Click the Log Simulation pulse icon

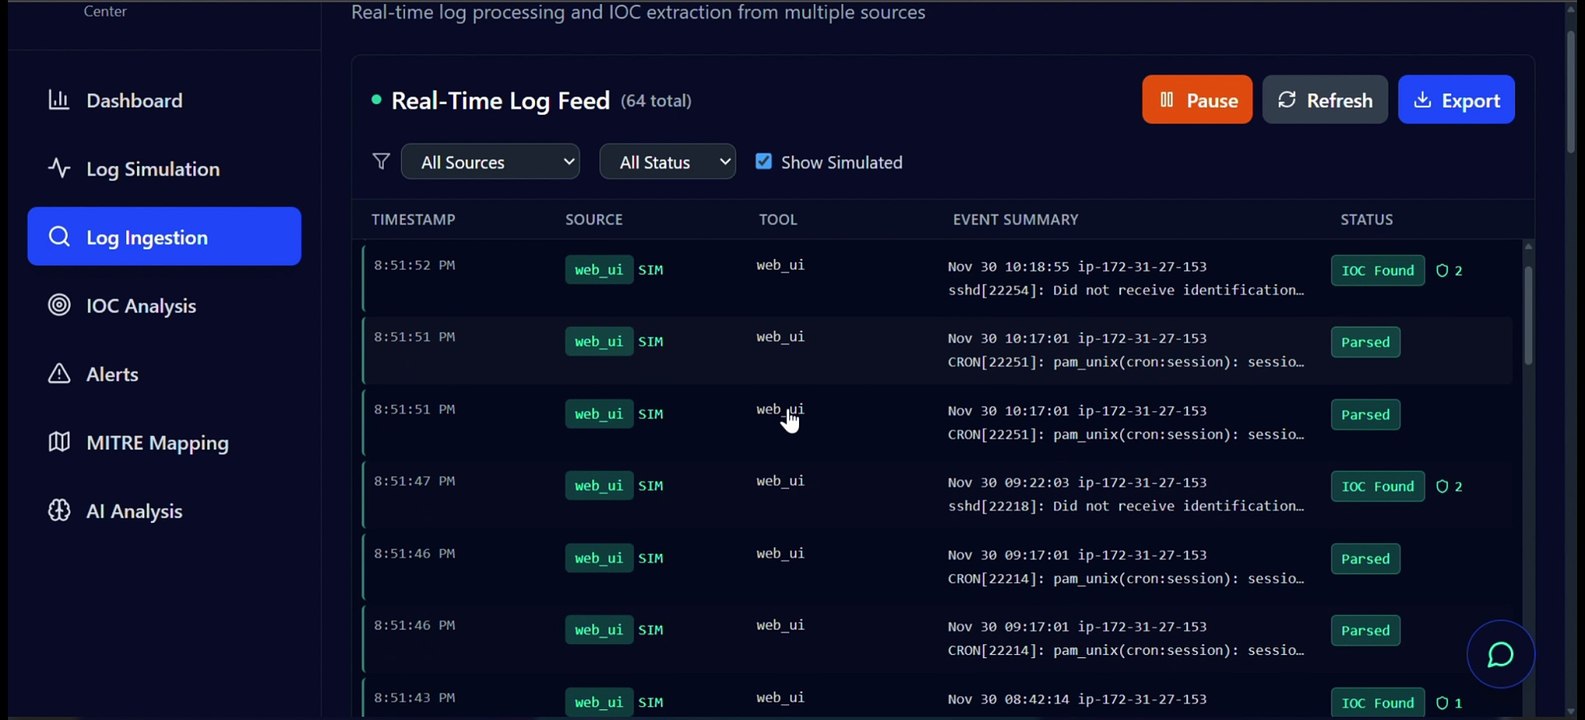point(59,169)
